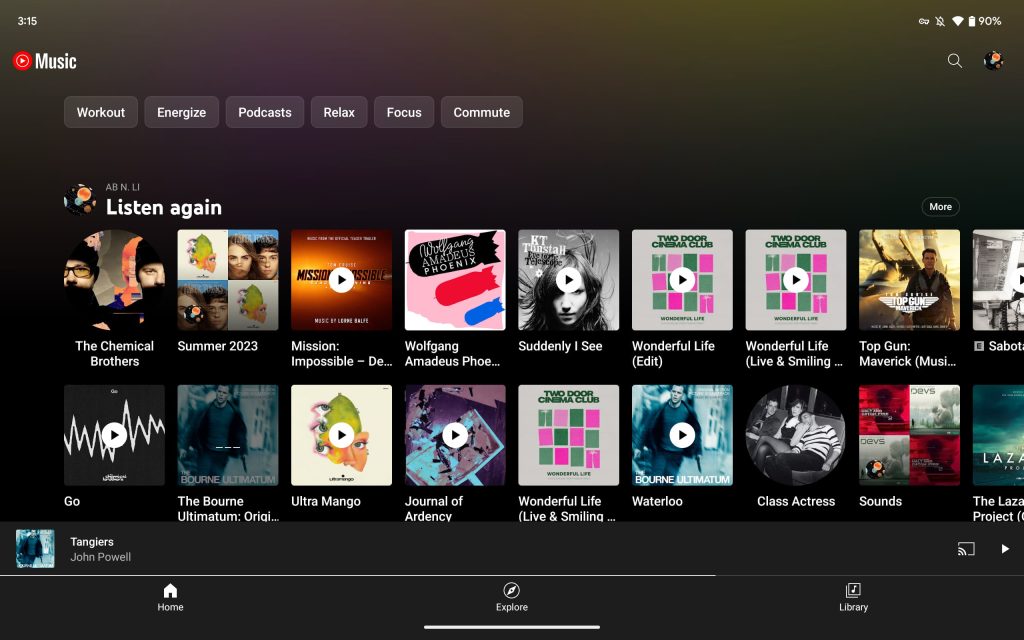Screen dimensions: 1024x640
Task: Open The Chemical Brothers artist page
Action: [114, 280]
